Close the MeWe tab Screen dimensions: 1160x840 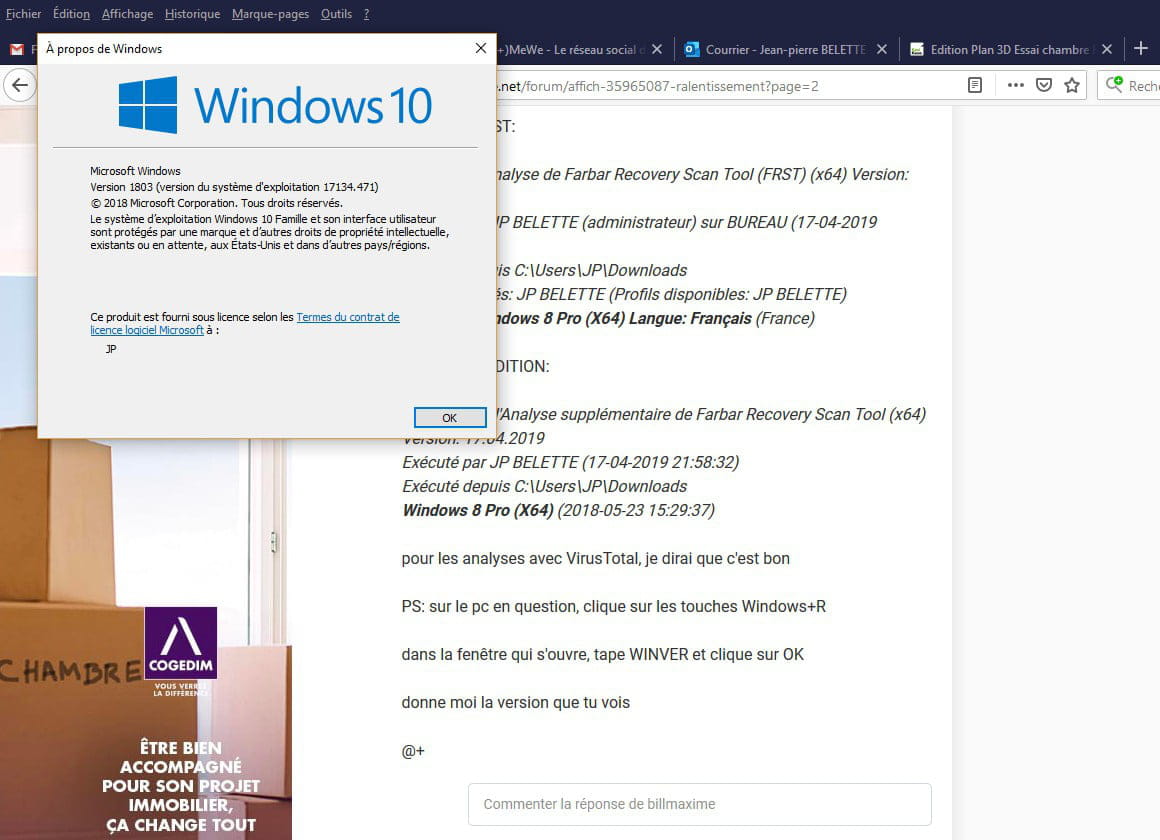657,50
